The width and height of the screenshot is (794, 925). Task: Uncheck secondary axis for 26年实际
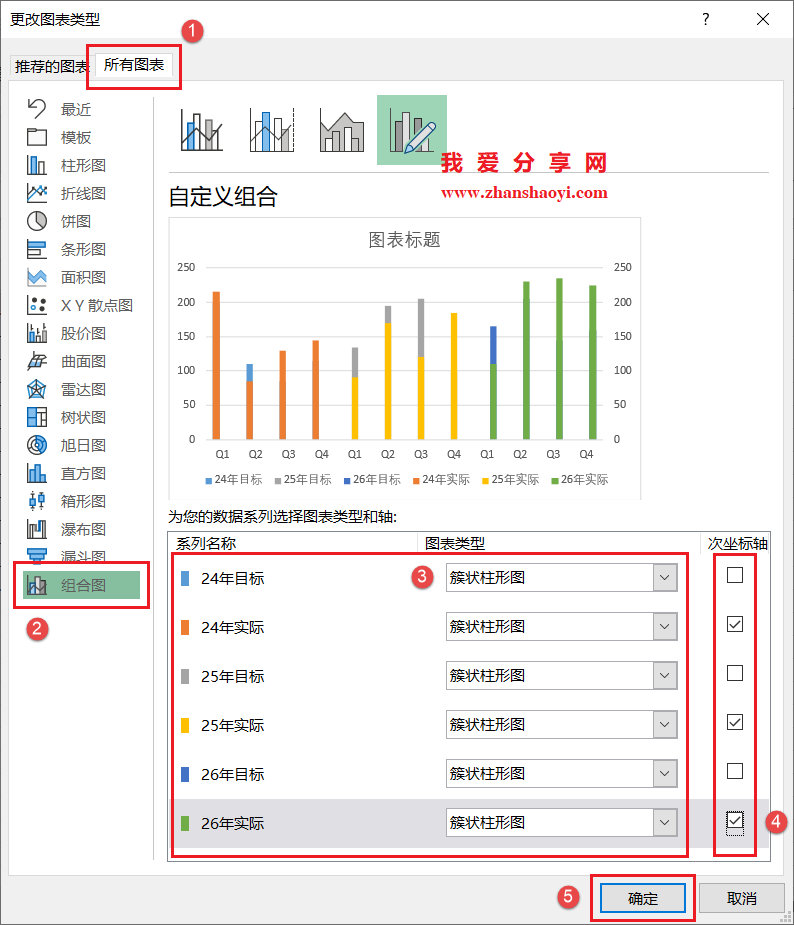click(734, 820)
